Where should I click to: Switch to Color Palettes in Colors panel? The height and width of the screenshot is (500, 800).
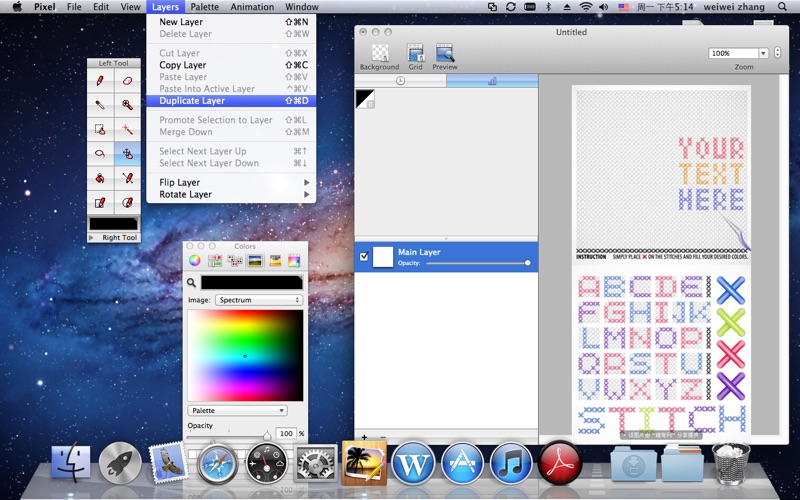coord(235,261)
